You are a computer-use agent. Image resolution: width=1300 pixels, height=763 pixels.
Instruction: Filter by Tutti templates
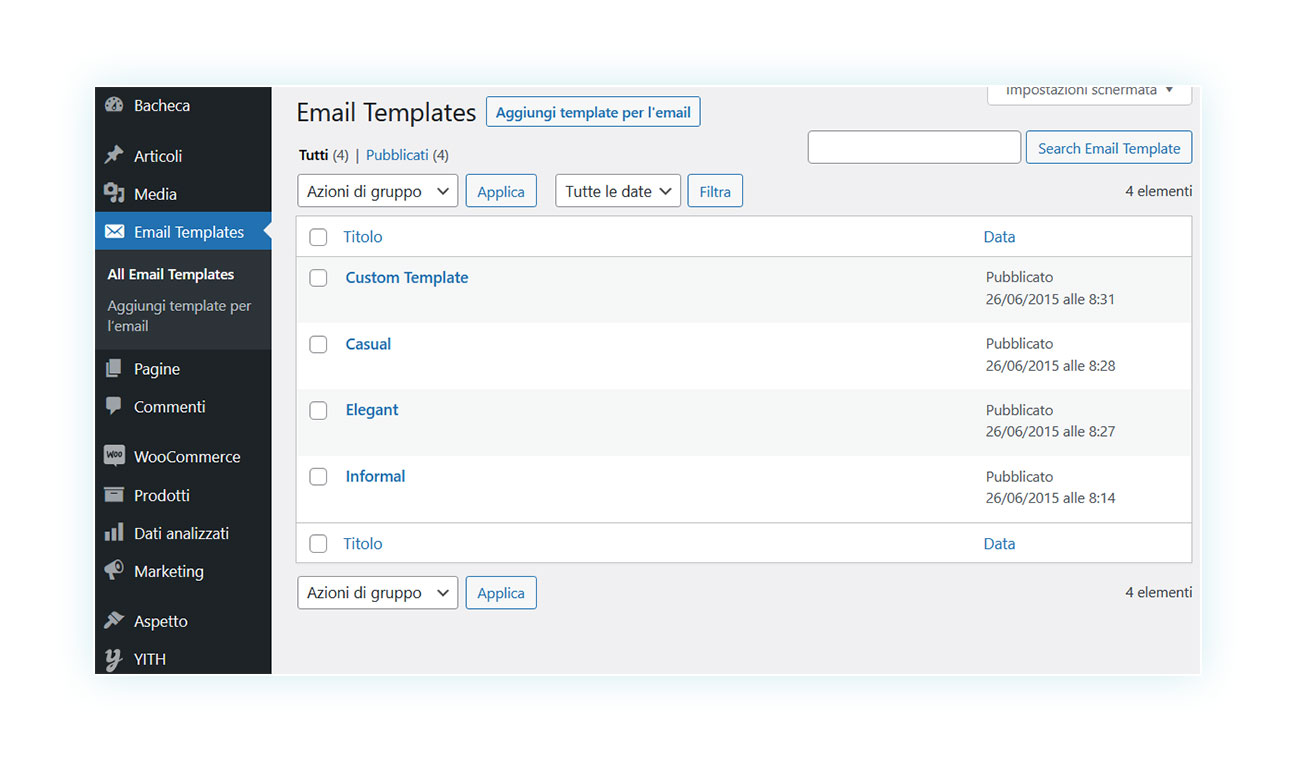313,155
